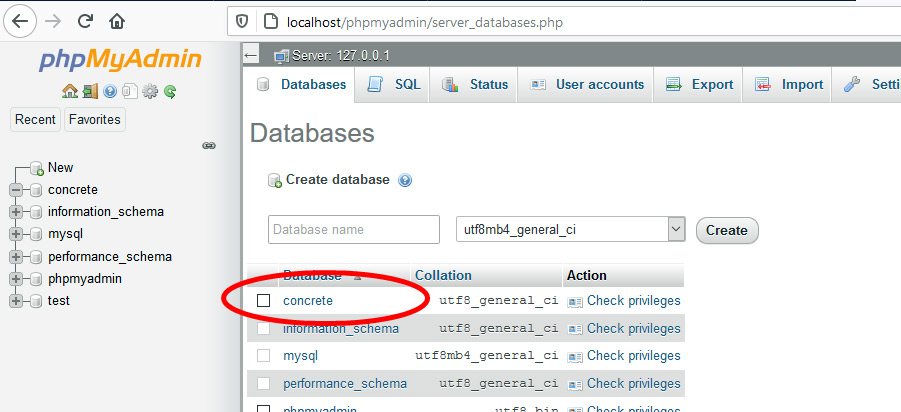The image size is (901, 412).
Task: Open the collation dropdown utf8mb4_general_ci
Action: [571, 229]
